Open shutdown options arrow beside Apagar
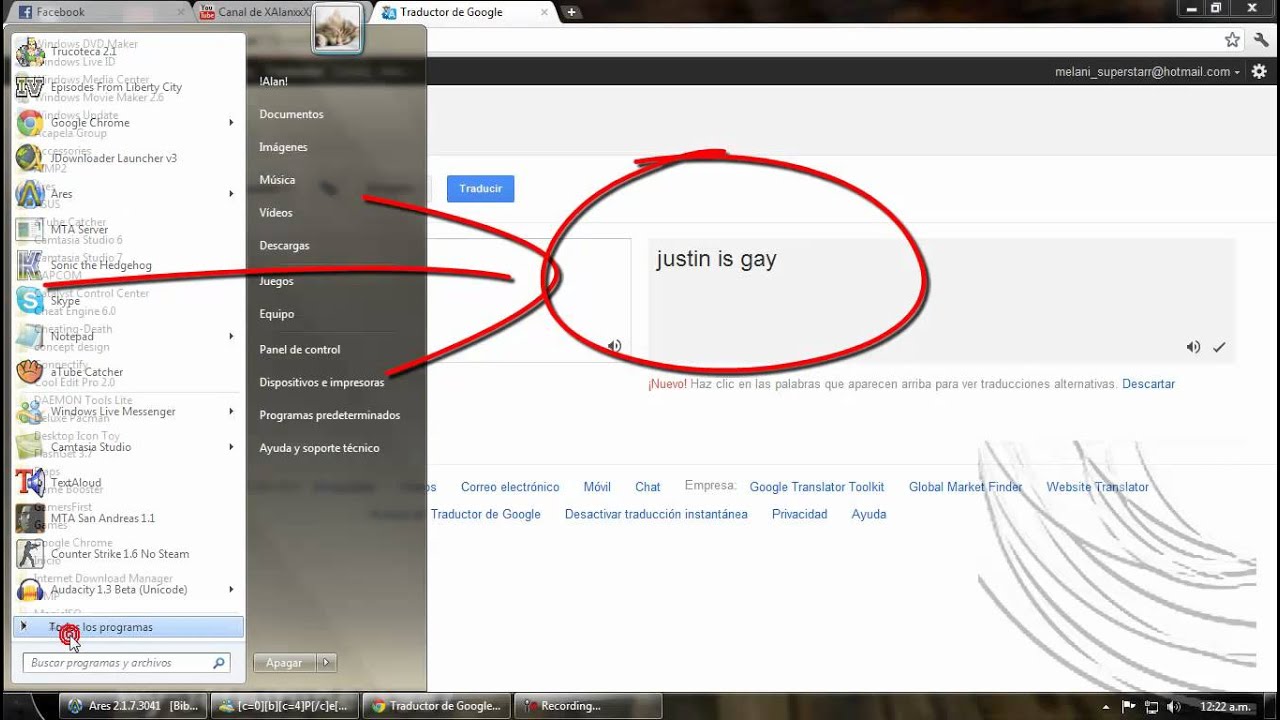The height and width of the screenshot is (720, 1280). point(326,662)
